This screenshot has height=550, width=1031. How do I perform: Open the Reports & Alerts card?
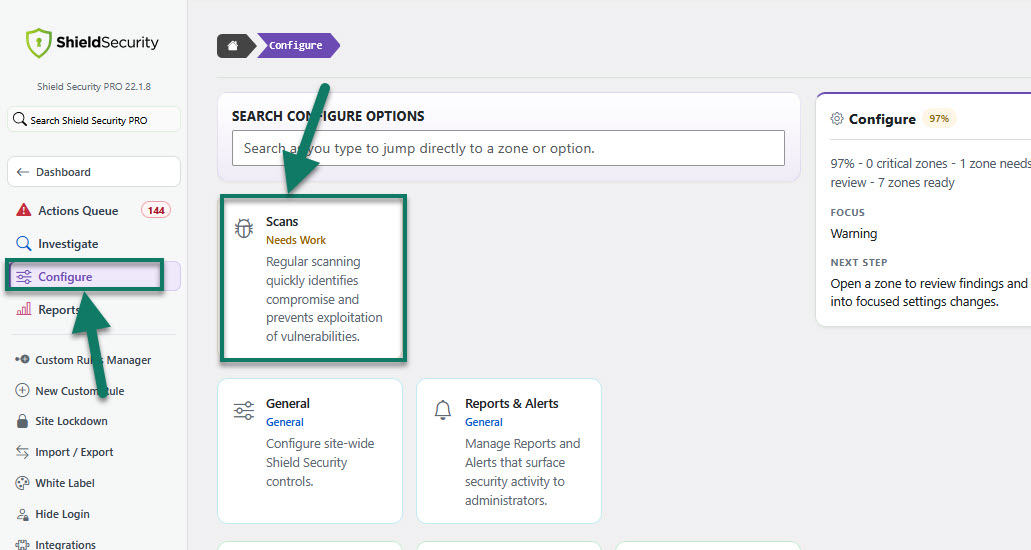coord(509,451)
